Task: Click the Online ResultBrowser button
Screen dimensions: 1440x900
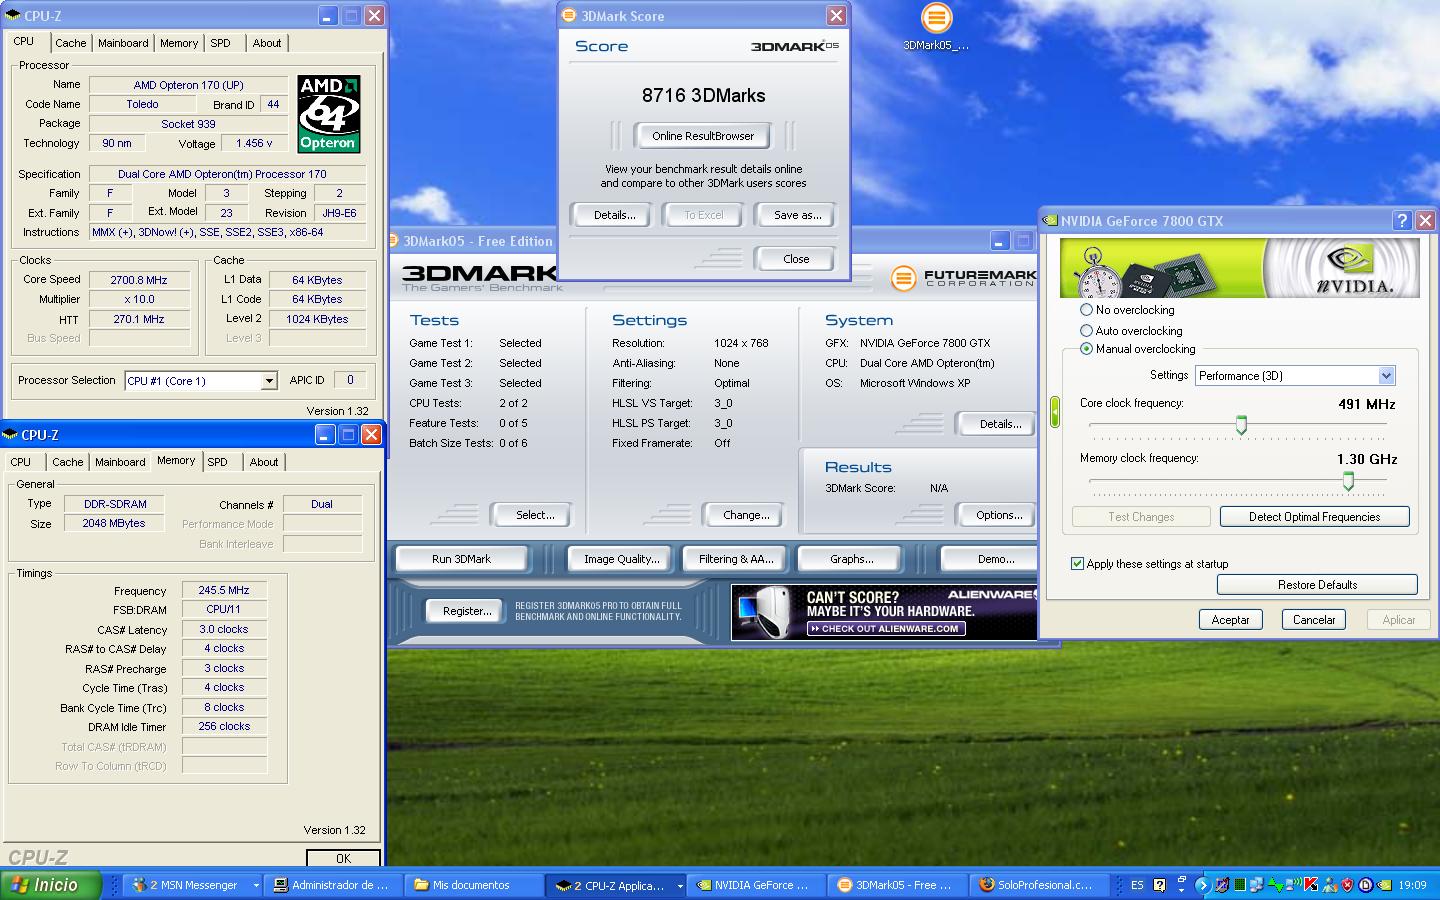Action: [703, 136]
